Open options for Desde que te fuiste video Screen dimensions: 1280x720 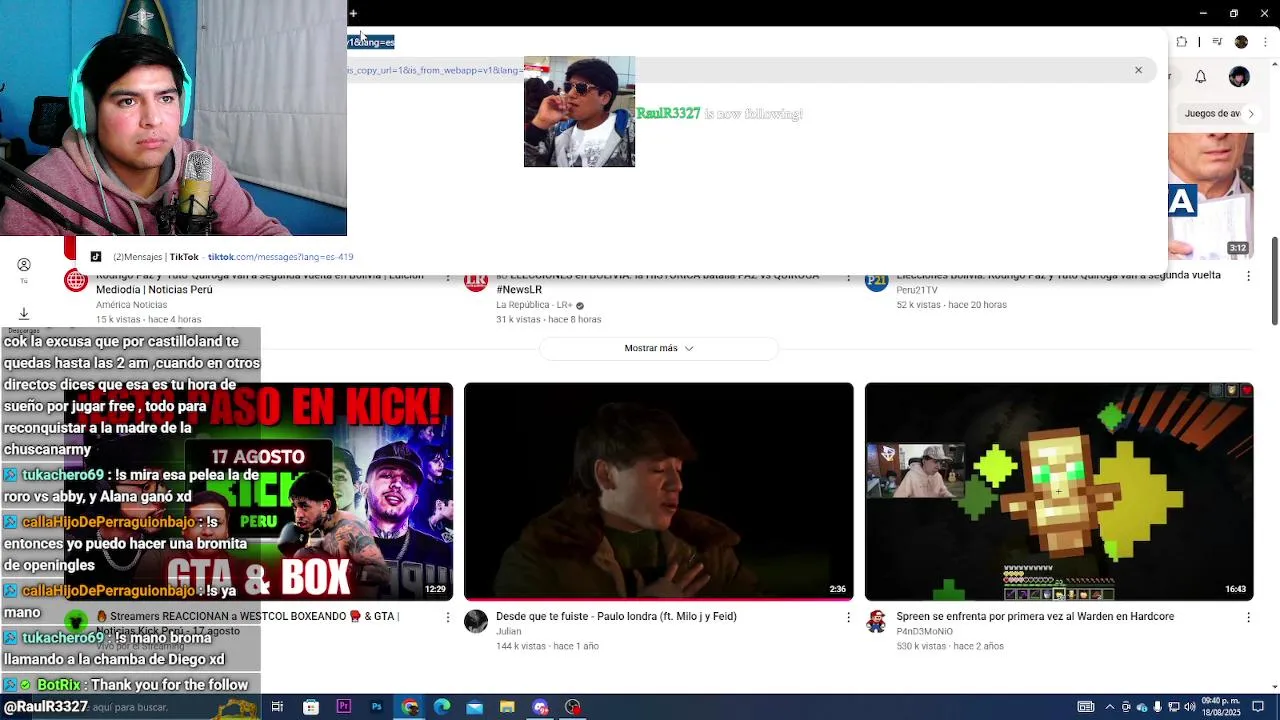[848, 617]
